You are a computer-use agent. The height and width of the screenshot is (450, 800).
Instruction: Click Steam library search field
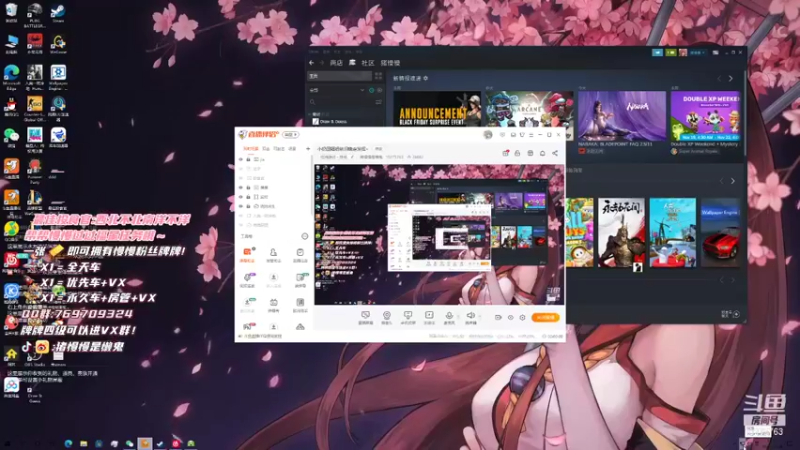point(344,102)
